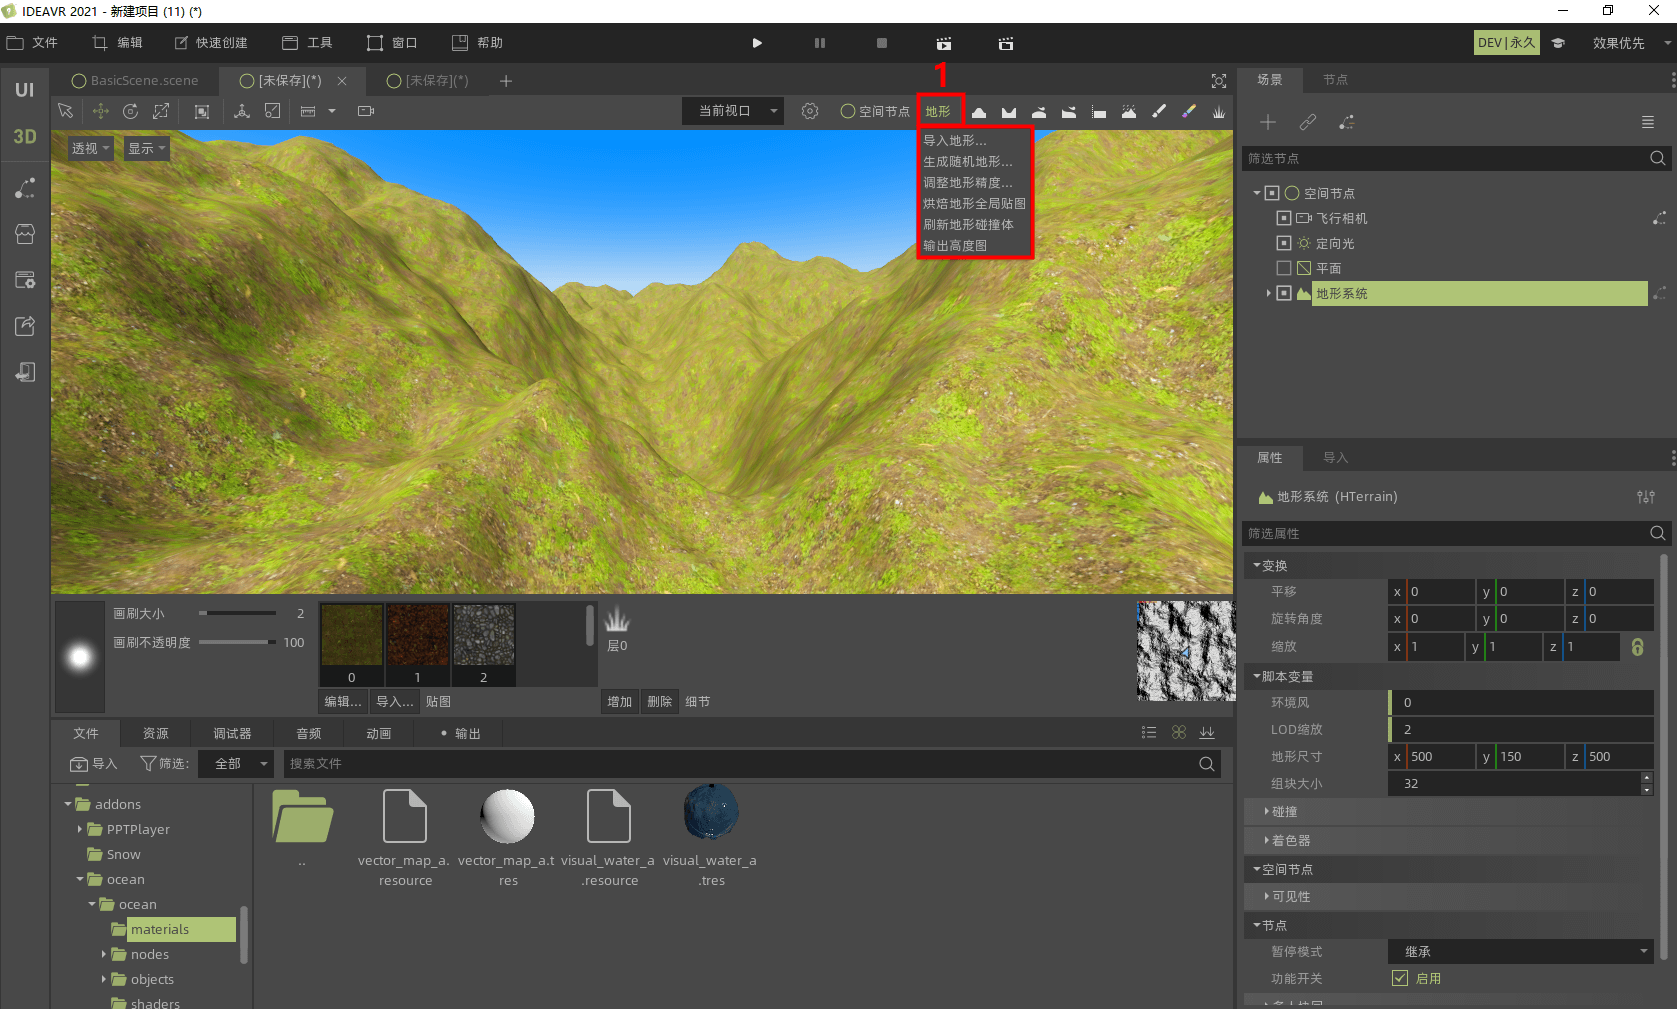Activate the scale tool
The height and width of the screenshot is (1009, 1677).
pyautogui.click(x=161, y=111)
